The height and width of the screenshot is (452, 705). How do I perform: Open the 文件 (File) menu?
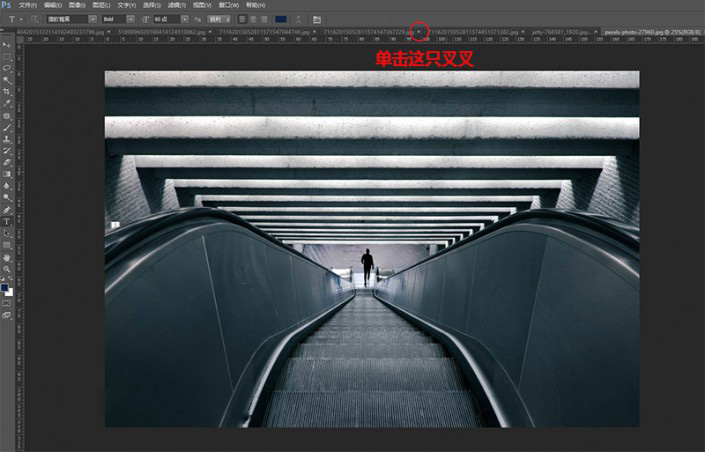[27, 5]
